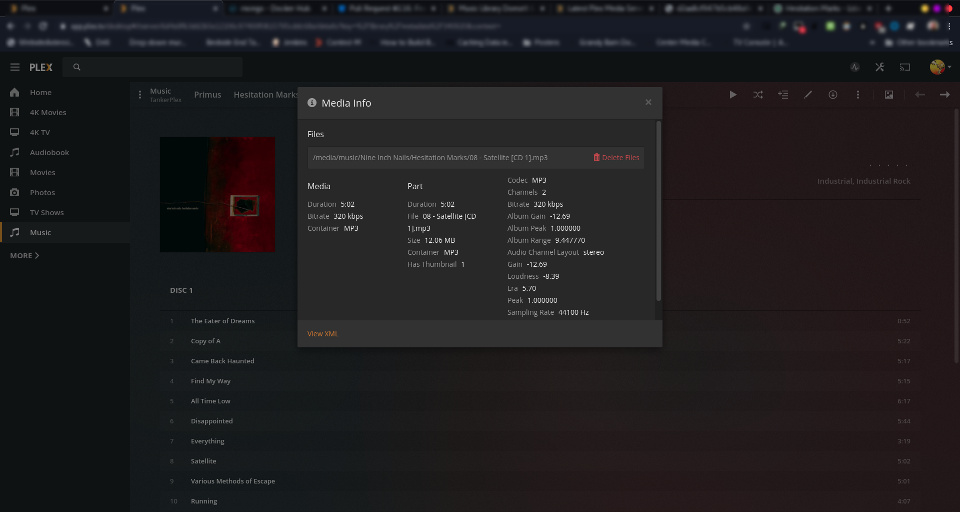Click the five-dot album rating control
The width and height of the screenshot is (960, 512).
click(x=889, y=165)
